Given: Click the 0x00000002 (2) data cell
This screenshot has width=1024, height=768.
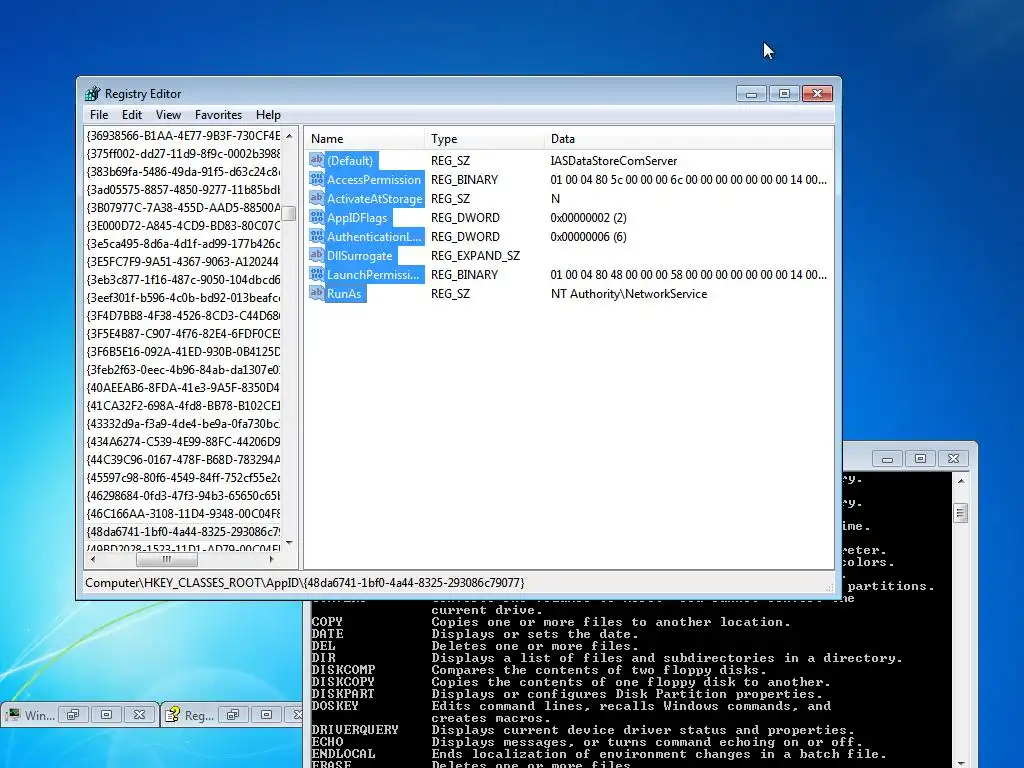Looking at the screenshot, I should [588, 217].
